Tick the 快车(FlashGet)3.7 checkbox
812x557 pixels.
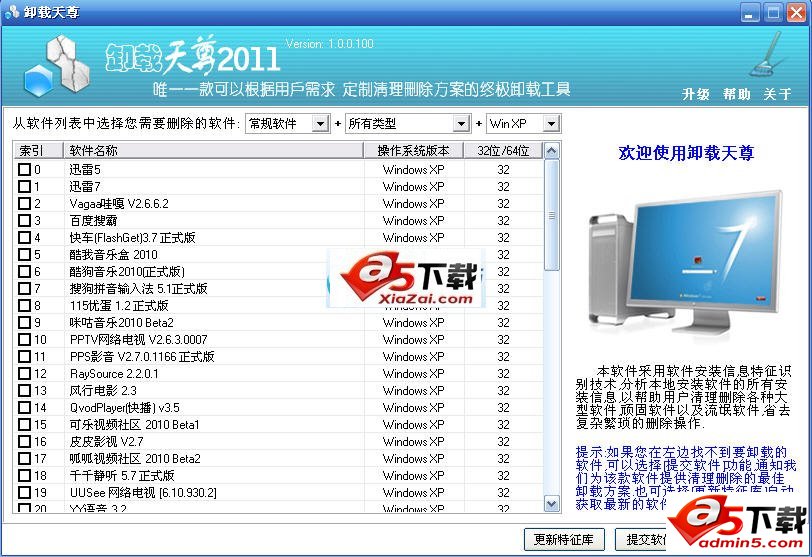tap(24, 238)
